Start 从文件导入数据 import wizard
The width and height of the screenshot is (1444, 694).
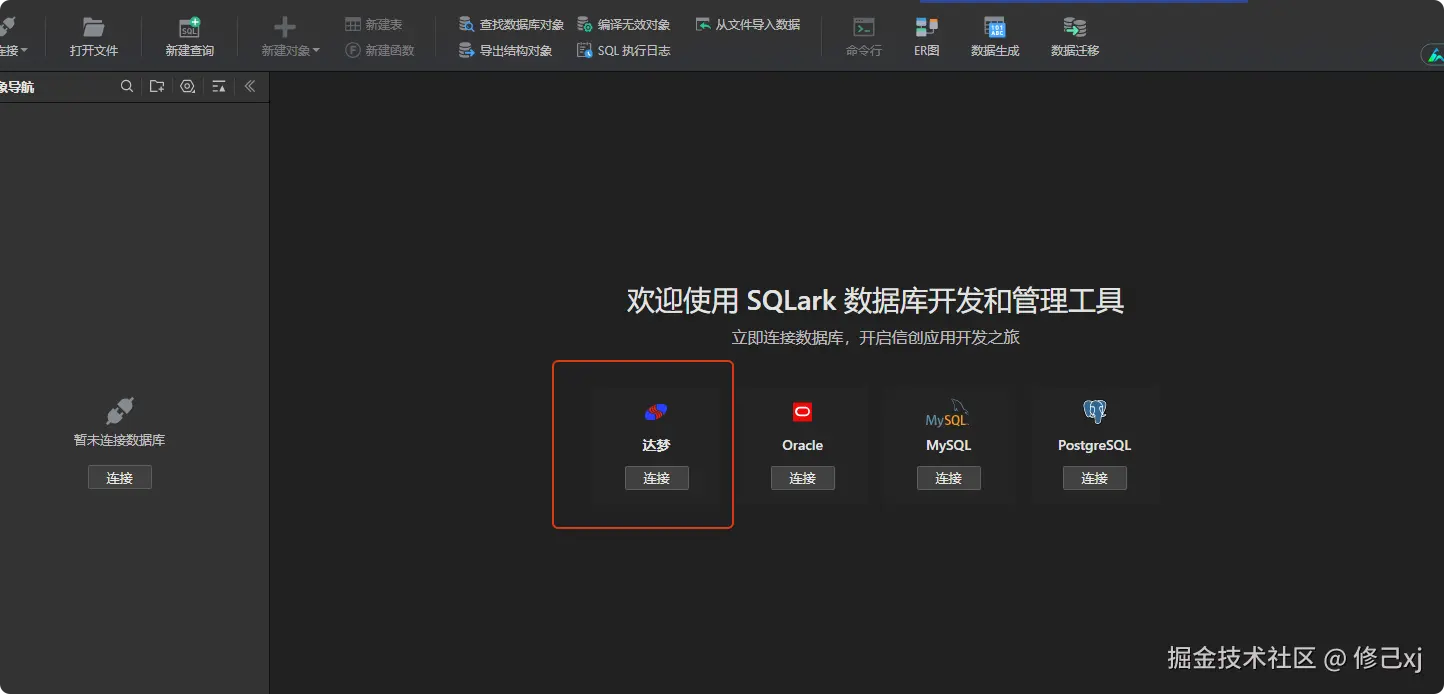(748, 23)
